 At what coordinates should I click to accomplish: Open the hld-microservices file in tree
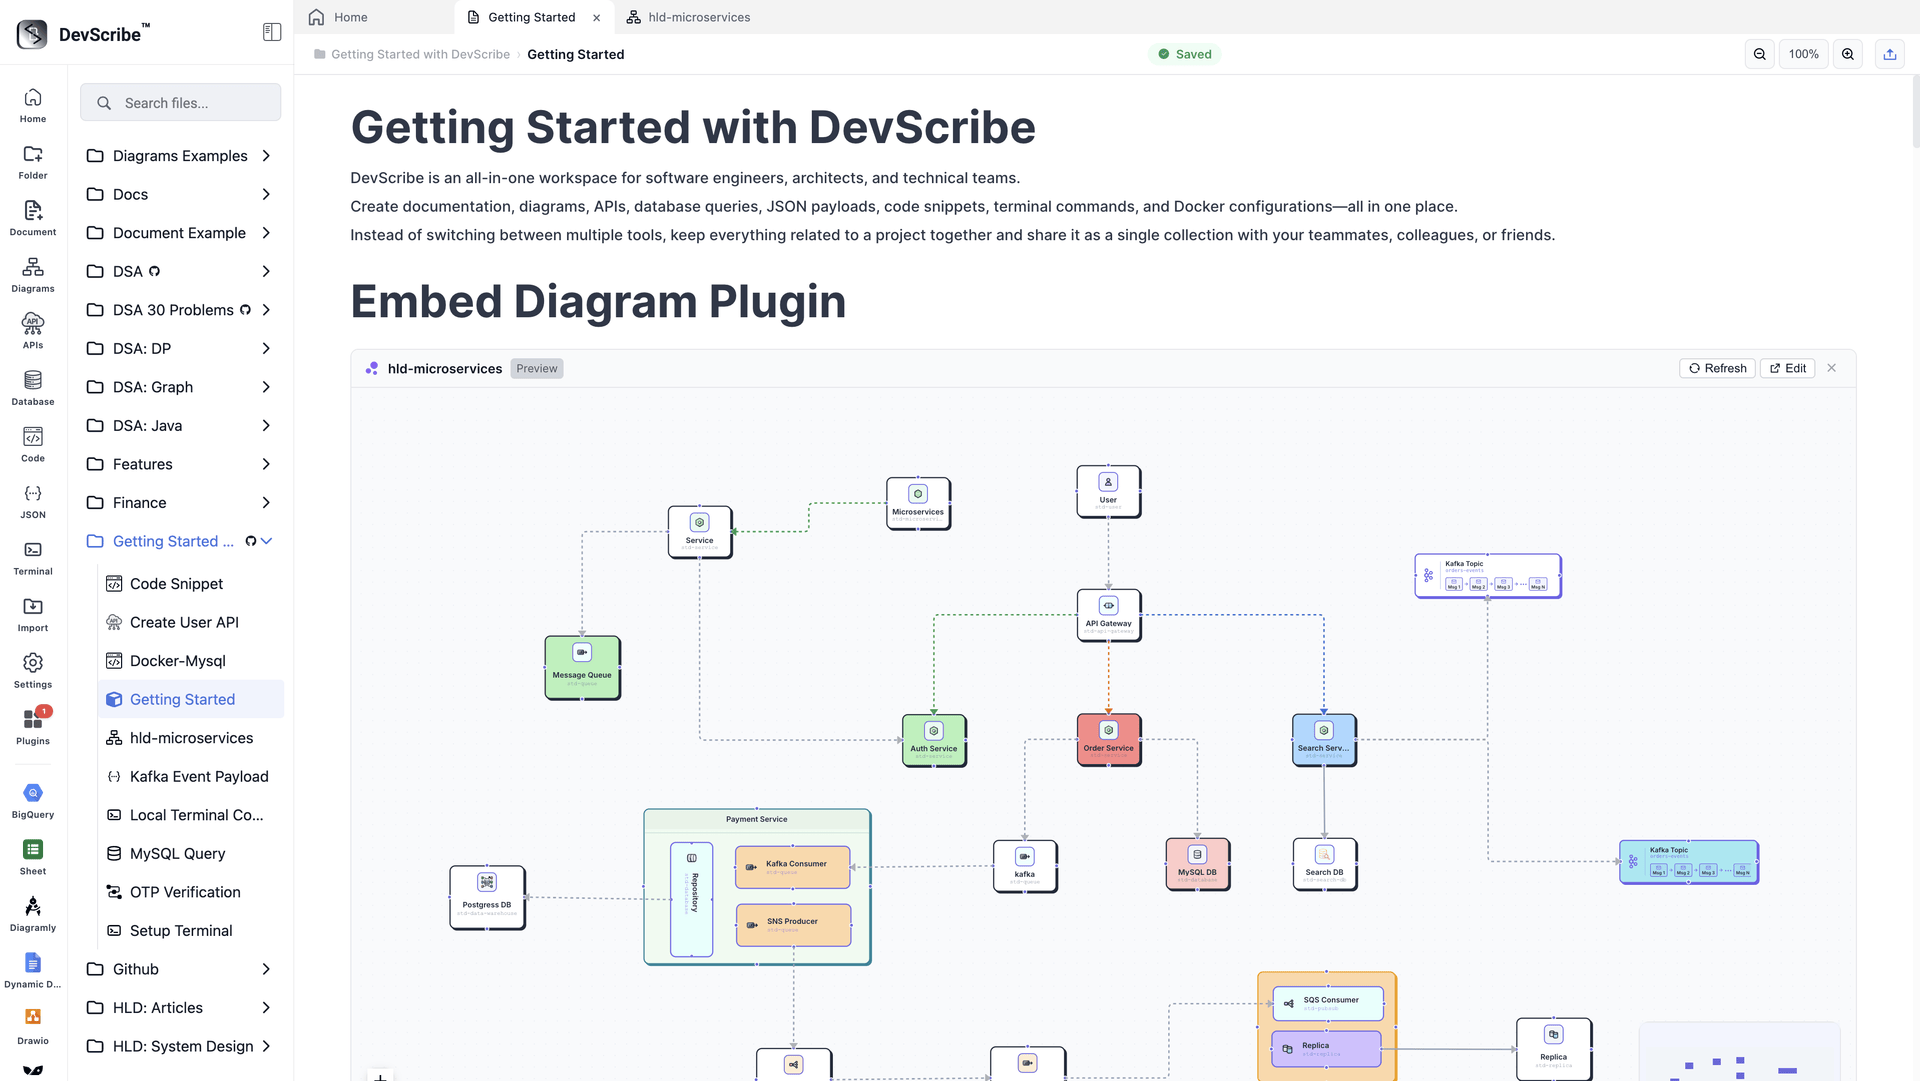coord(191,738)
